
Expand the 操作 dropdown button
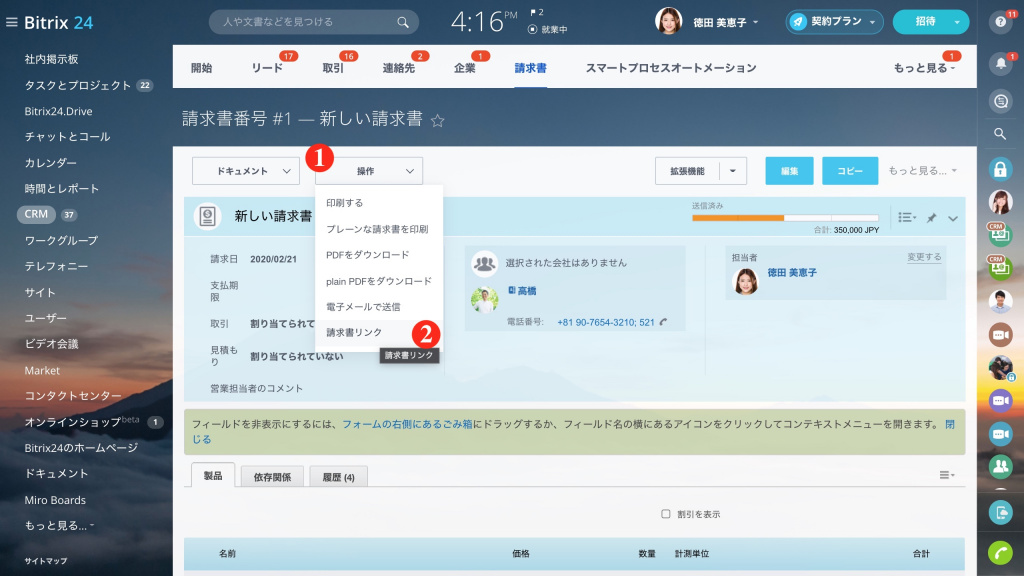[368, 171]
